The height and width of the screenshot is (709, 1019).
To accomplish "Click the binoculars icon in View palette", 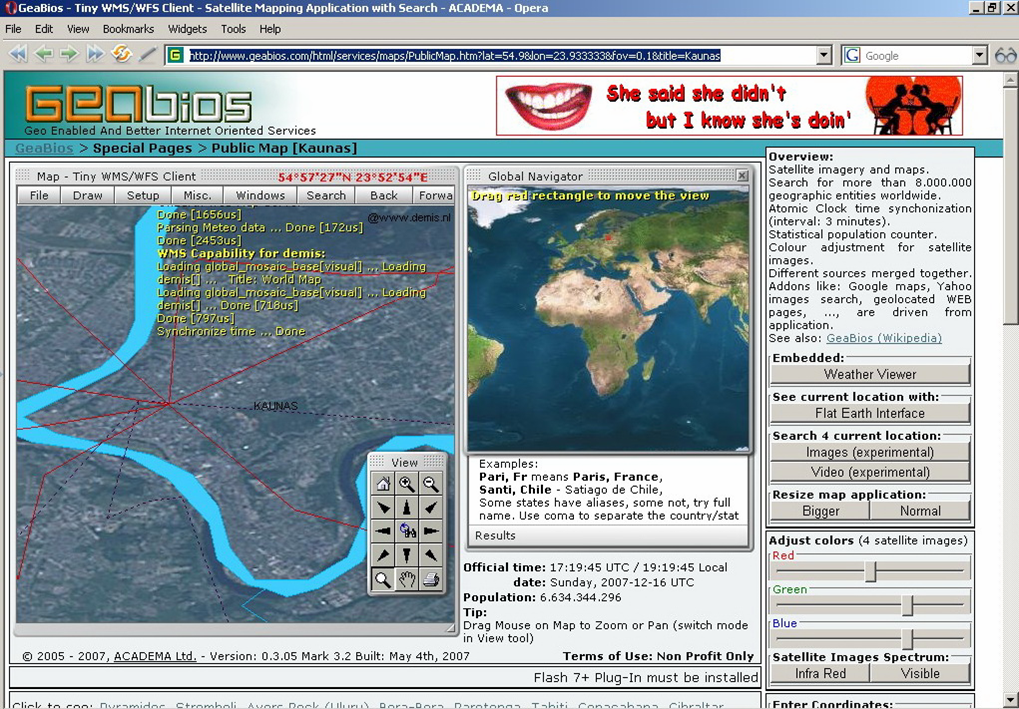I will [x=407, y=531].
